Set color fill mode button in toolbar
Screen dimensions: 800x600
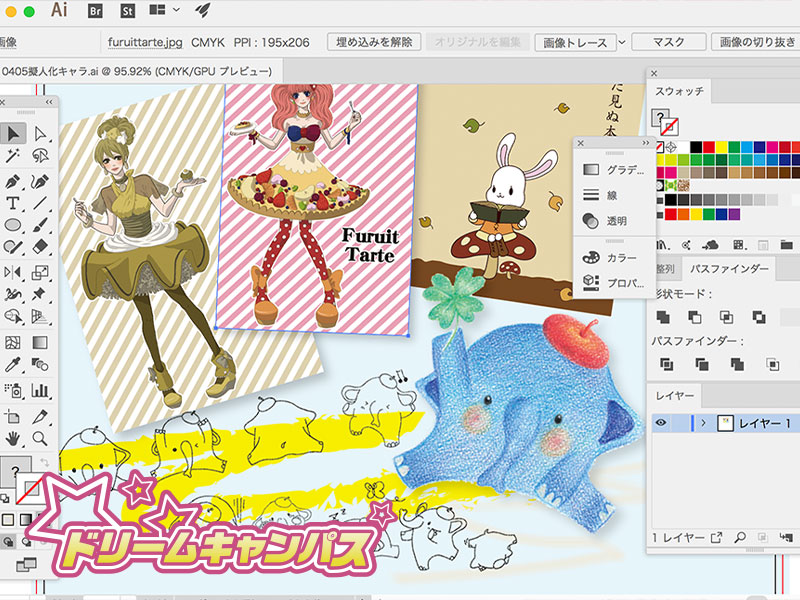(8, 520)
